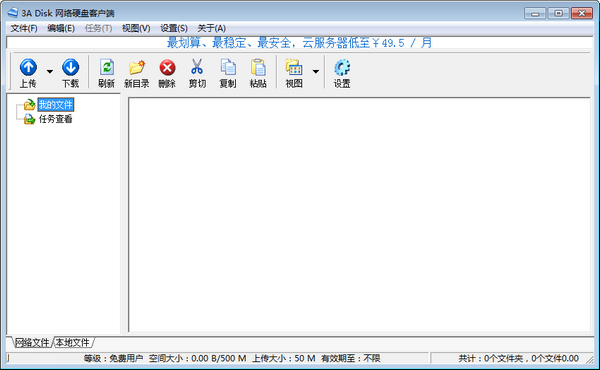The height and width of the screenshot is (370, 600).
Task: Click the Cut (剪切) scissors icon
Action: (x=197, y=72)
